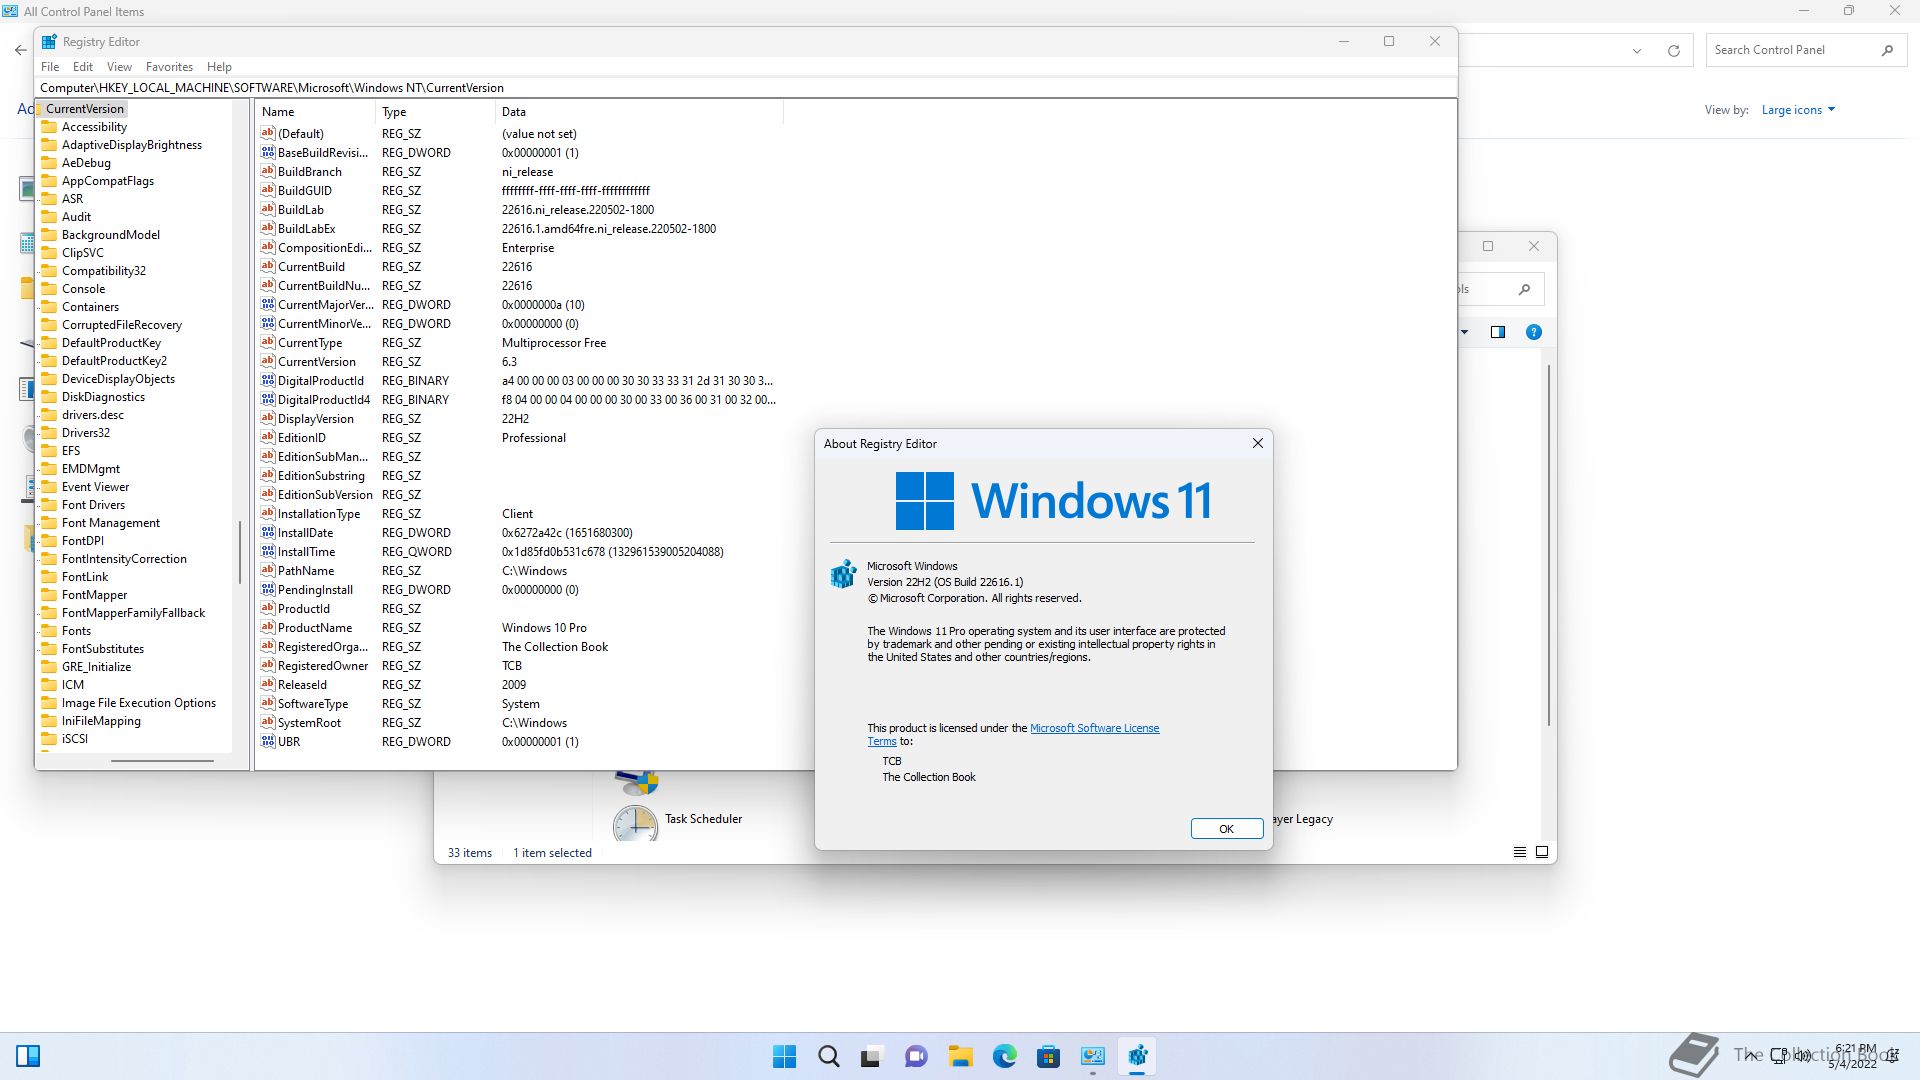Switch to Control Panel taskbar icon

click(1092, 1056)
